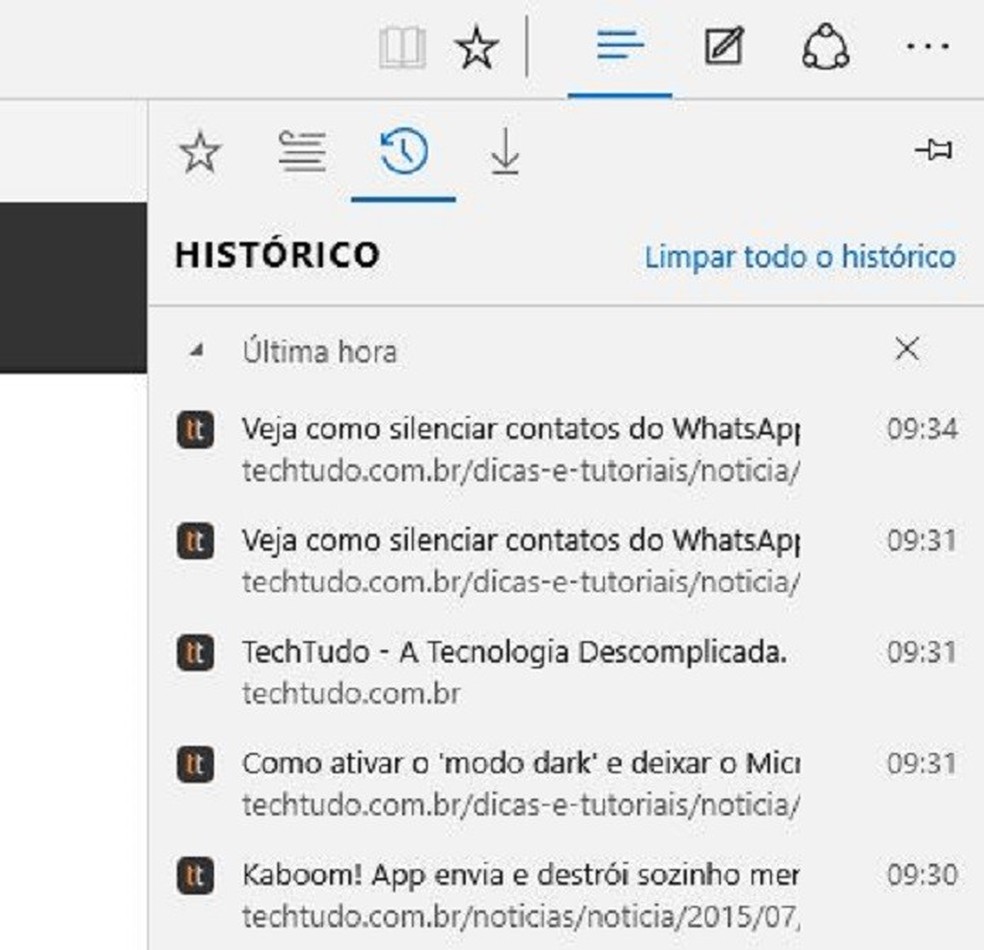
Task: Open the Settings and more menu
Action: 930,45
